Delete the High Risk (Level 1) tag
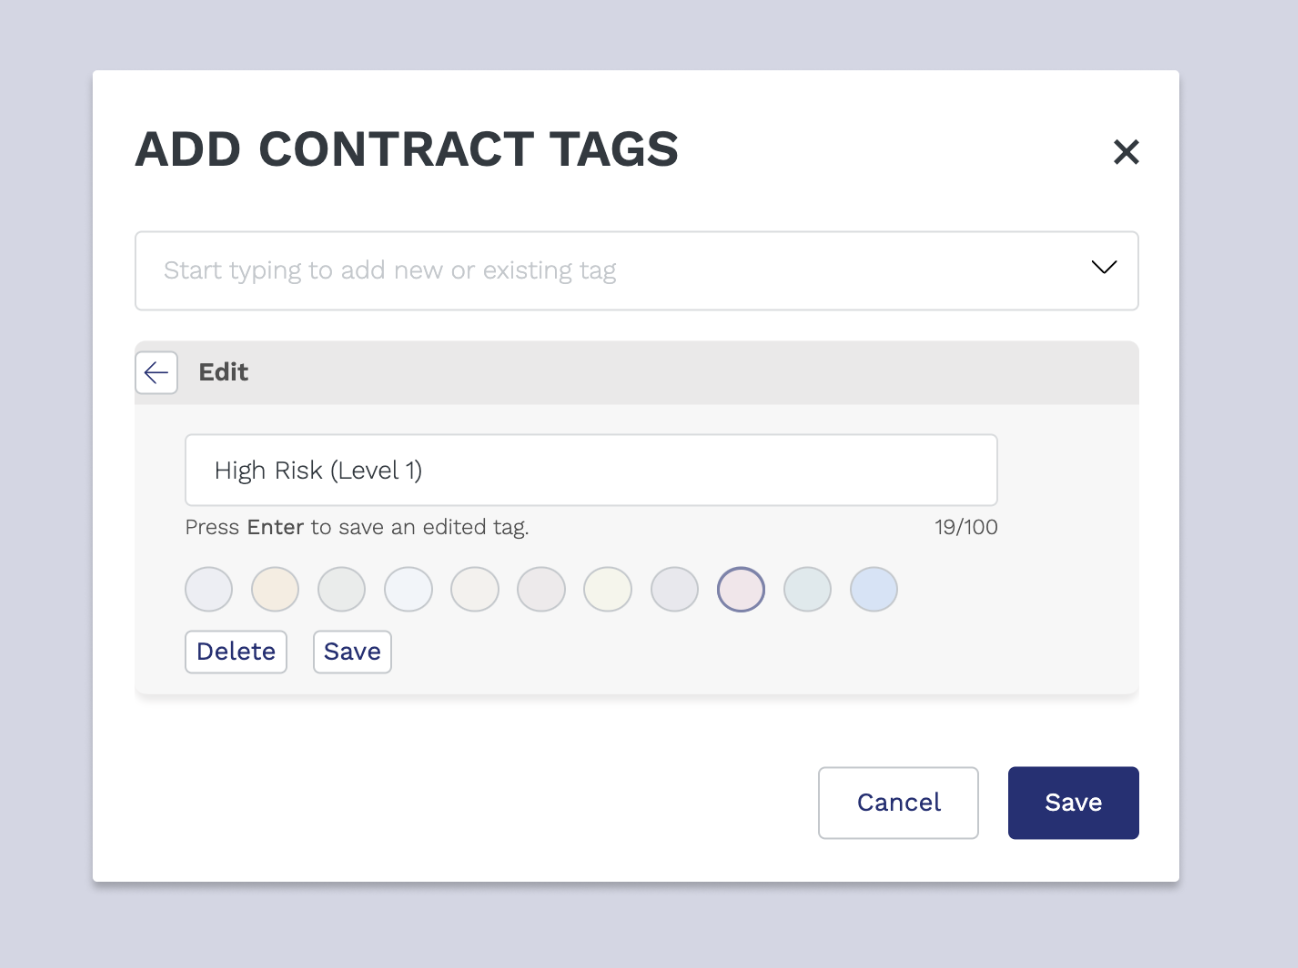Screen dimensions: 1298x968 tap(235, 651)
